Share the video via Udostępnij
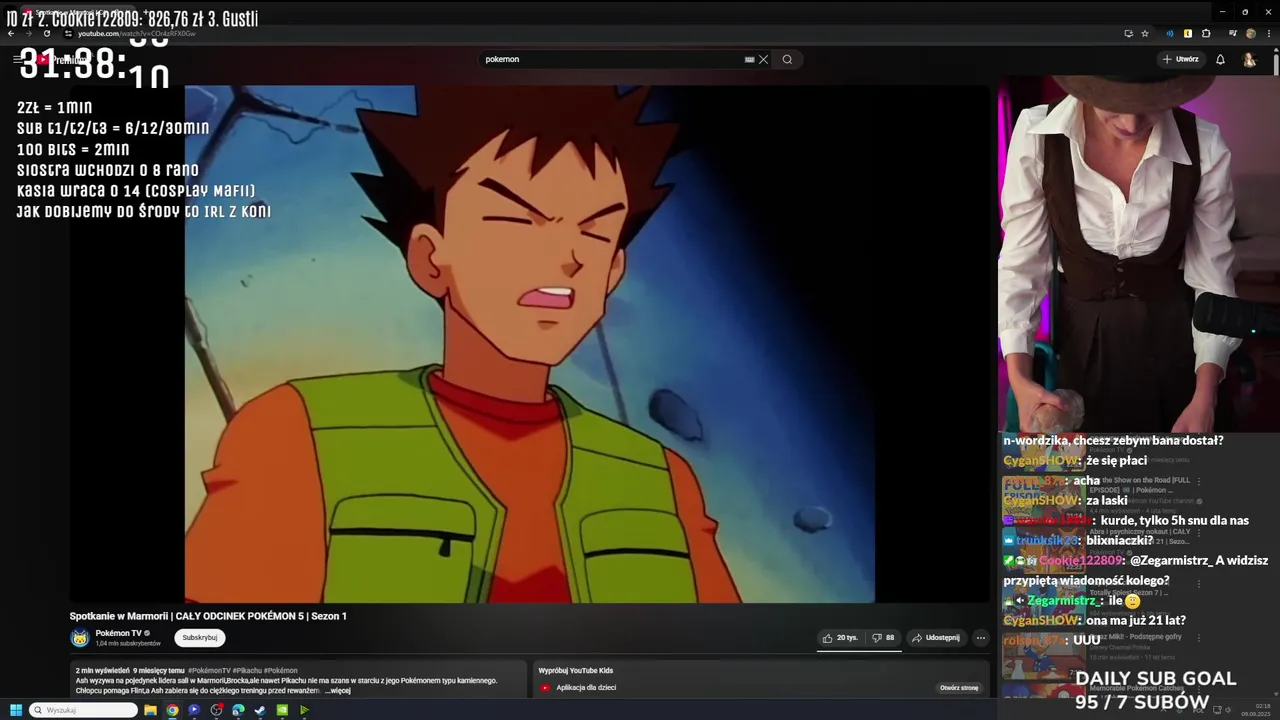Viewport: 1280px width, 720px height. [936, 638]
